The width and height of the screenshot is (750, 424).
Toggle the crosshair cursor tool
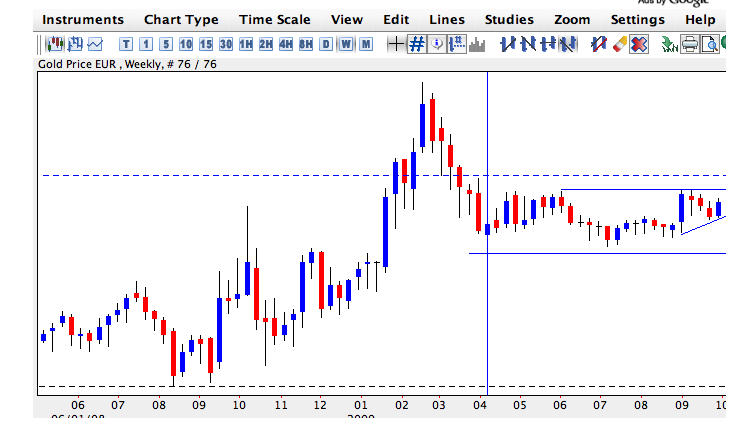(396, 43)
